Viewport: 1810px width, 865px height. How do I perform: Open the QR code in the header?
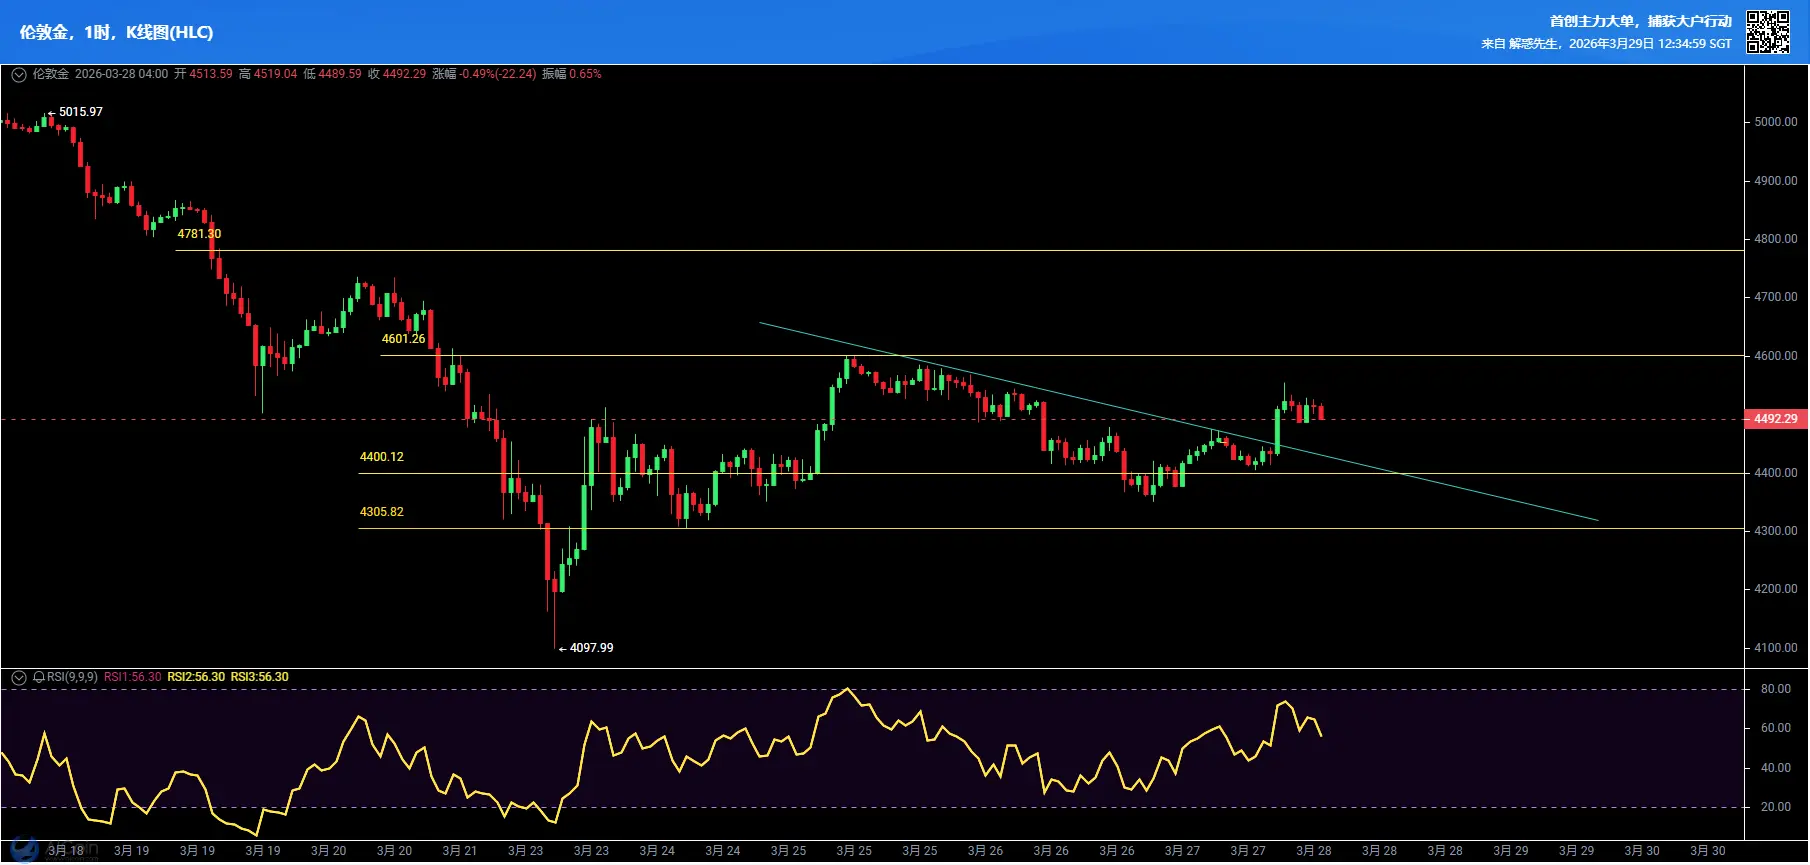point(1768,32)
